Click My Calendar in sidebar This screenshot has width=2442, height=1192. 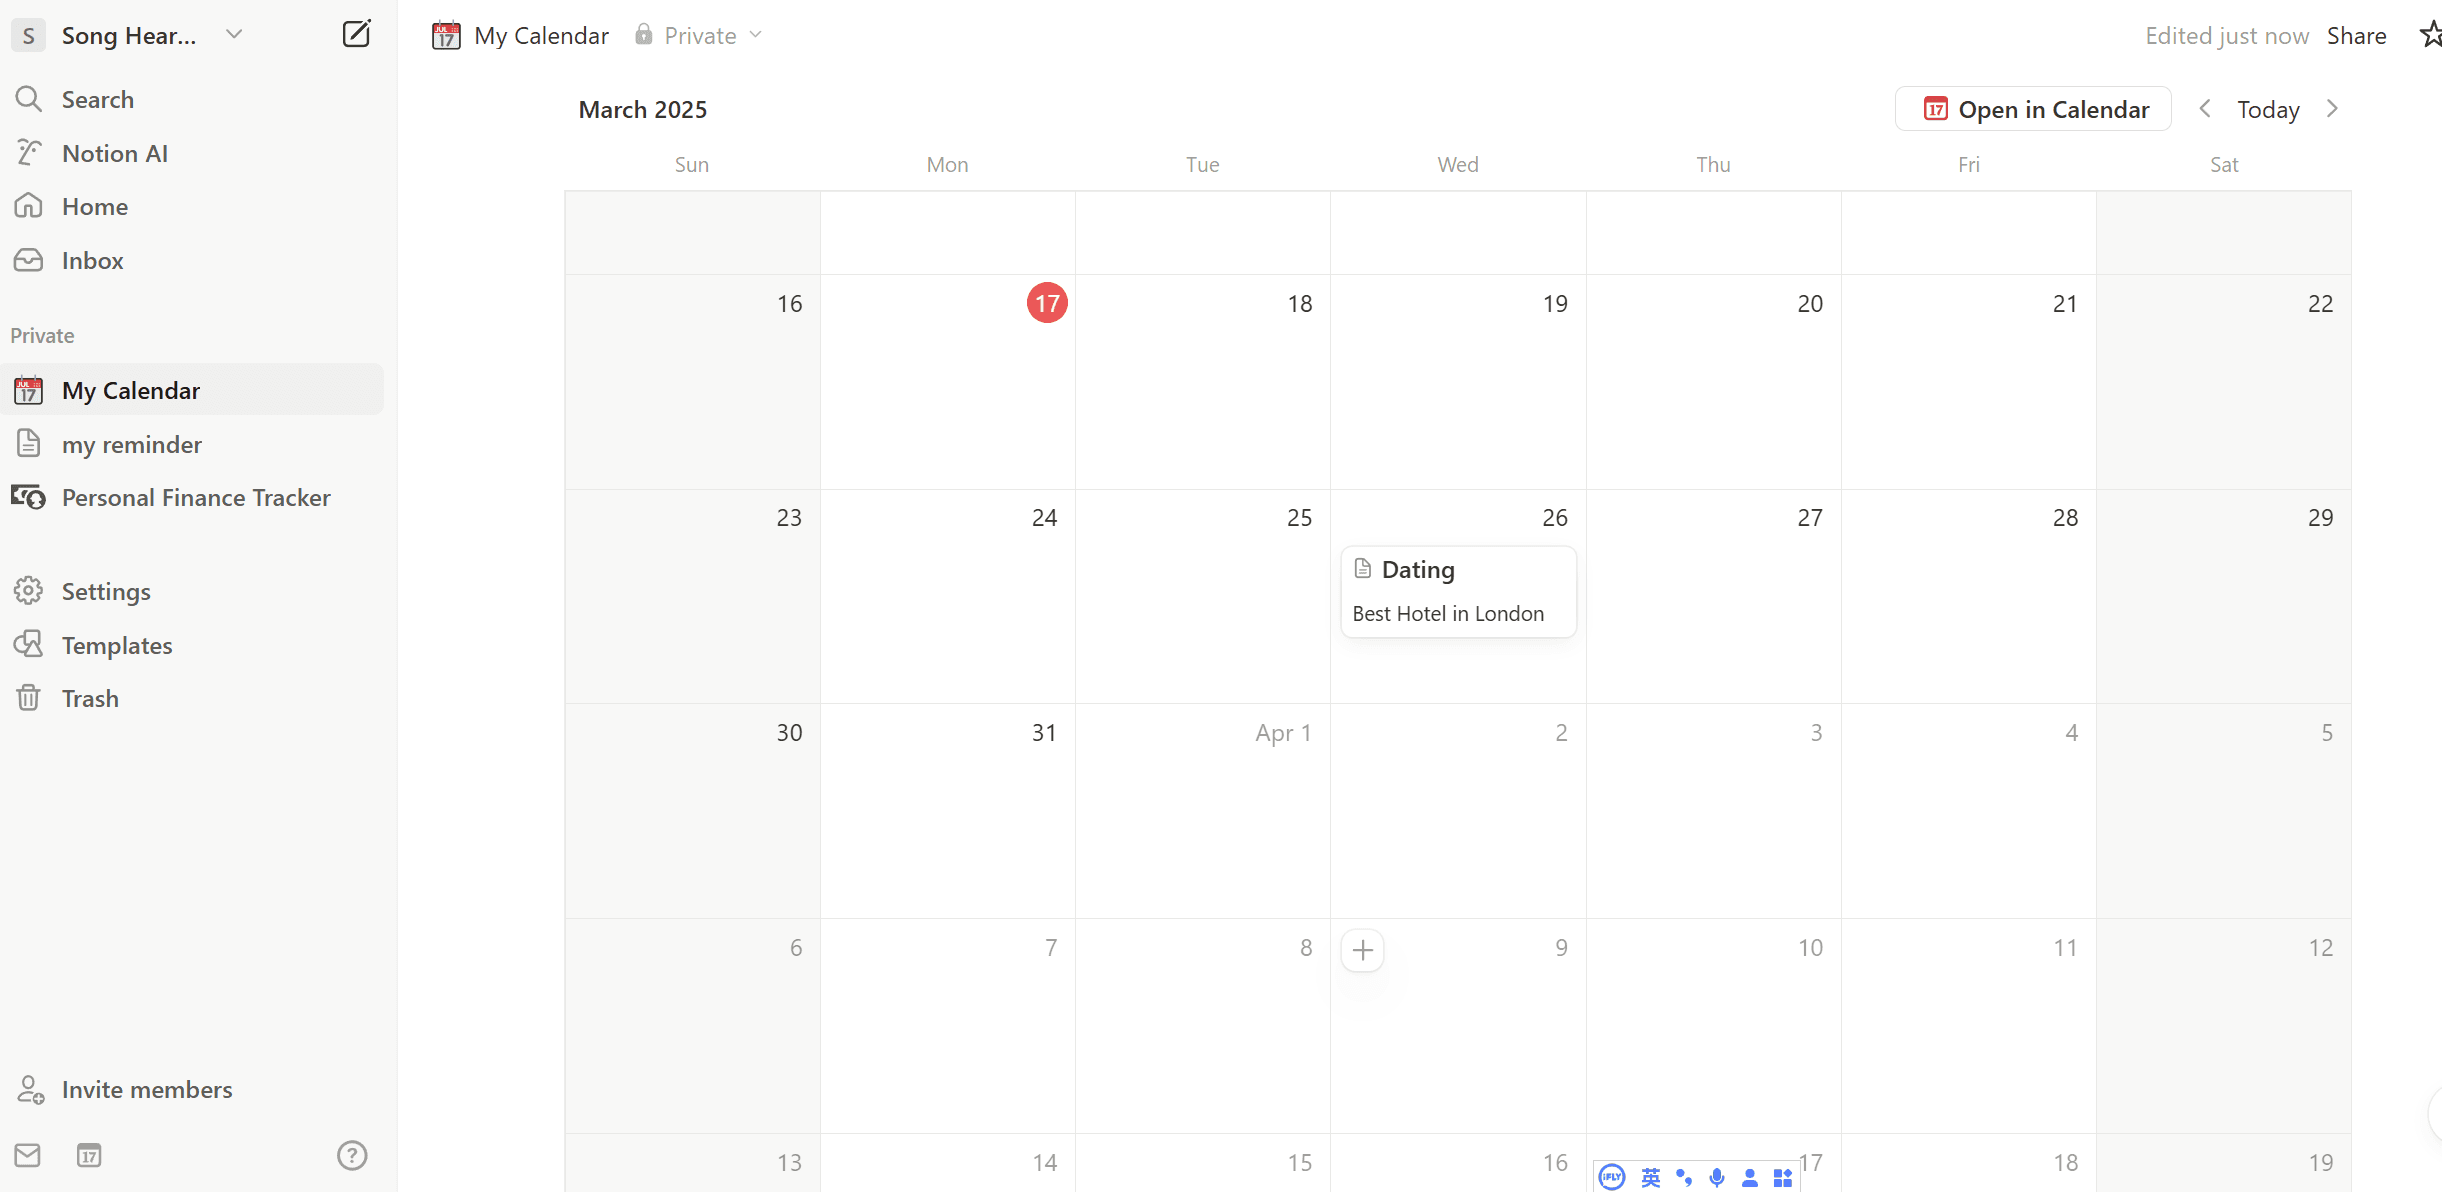coord(131,390)
